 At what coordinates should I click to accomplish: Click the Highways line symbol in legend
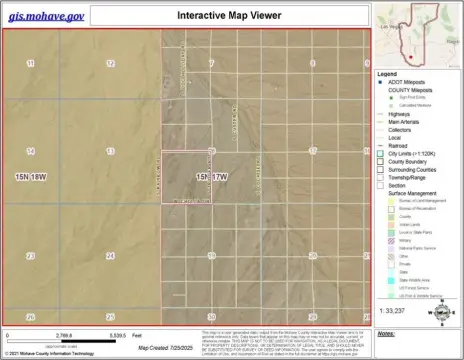point(380,114)
